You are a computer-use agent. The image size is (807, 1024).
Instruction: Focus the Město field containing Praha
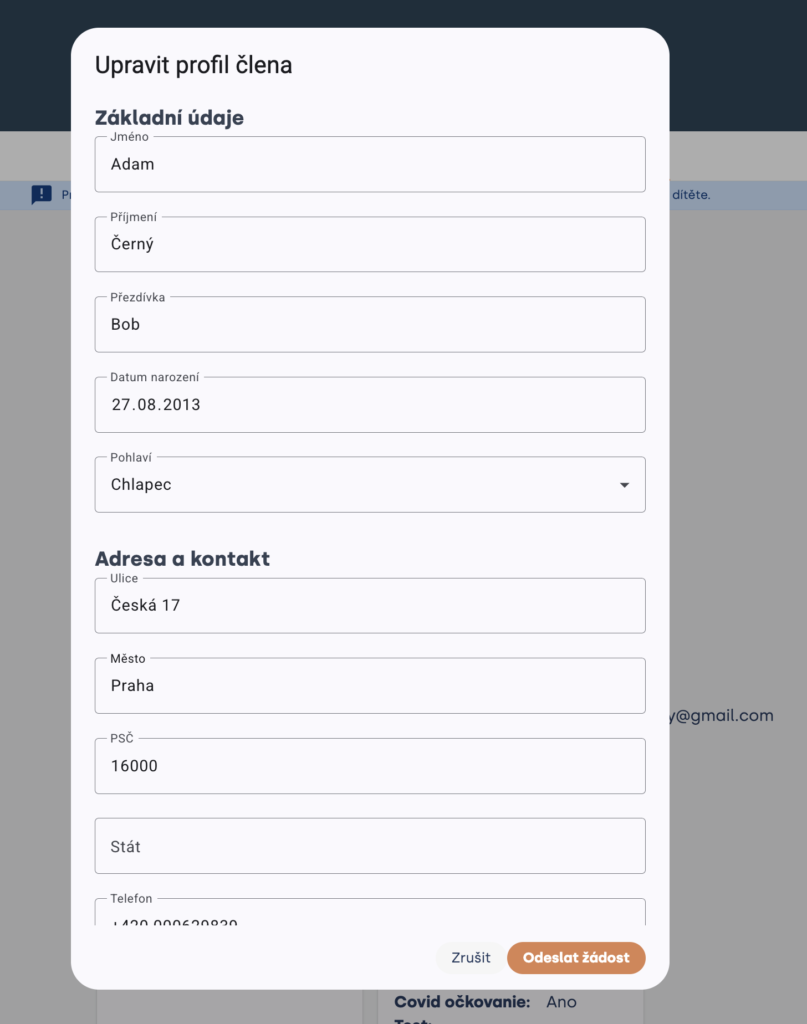pos(370,686)
